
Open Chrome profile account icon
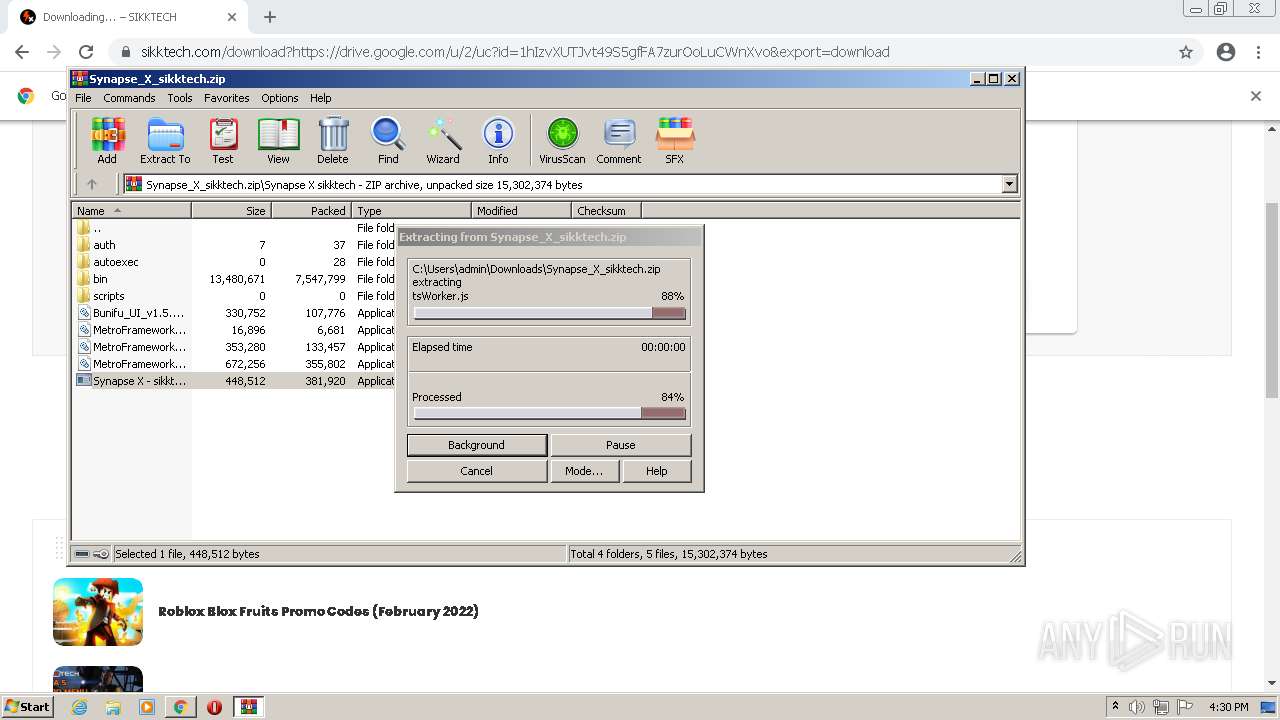(x=1225, y=52)
